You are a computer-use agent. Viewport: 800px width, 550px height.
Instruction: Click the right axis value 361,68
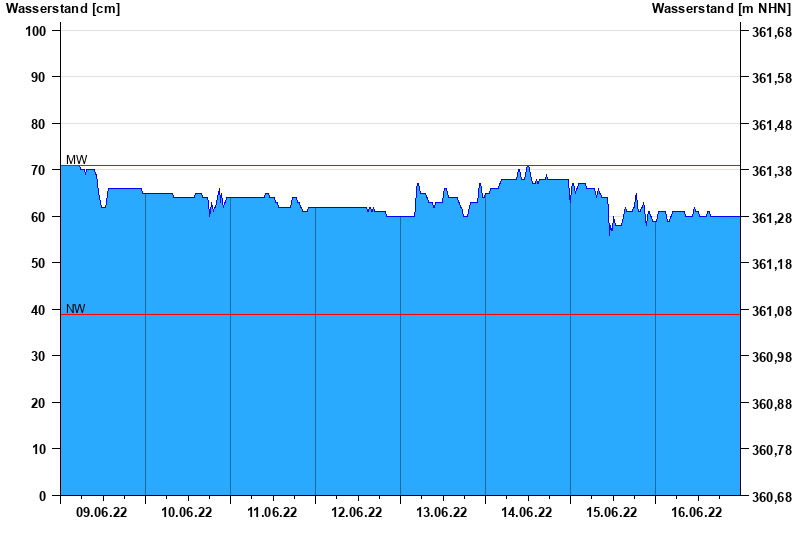772,32
